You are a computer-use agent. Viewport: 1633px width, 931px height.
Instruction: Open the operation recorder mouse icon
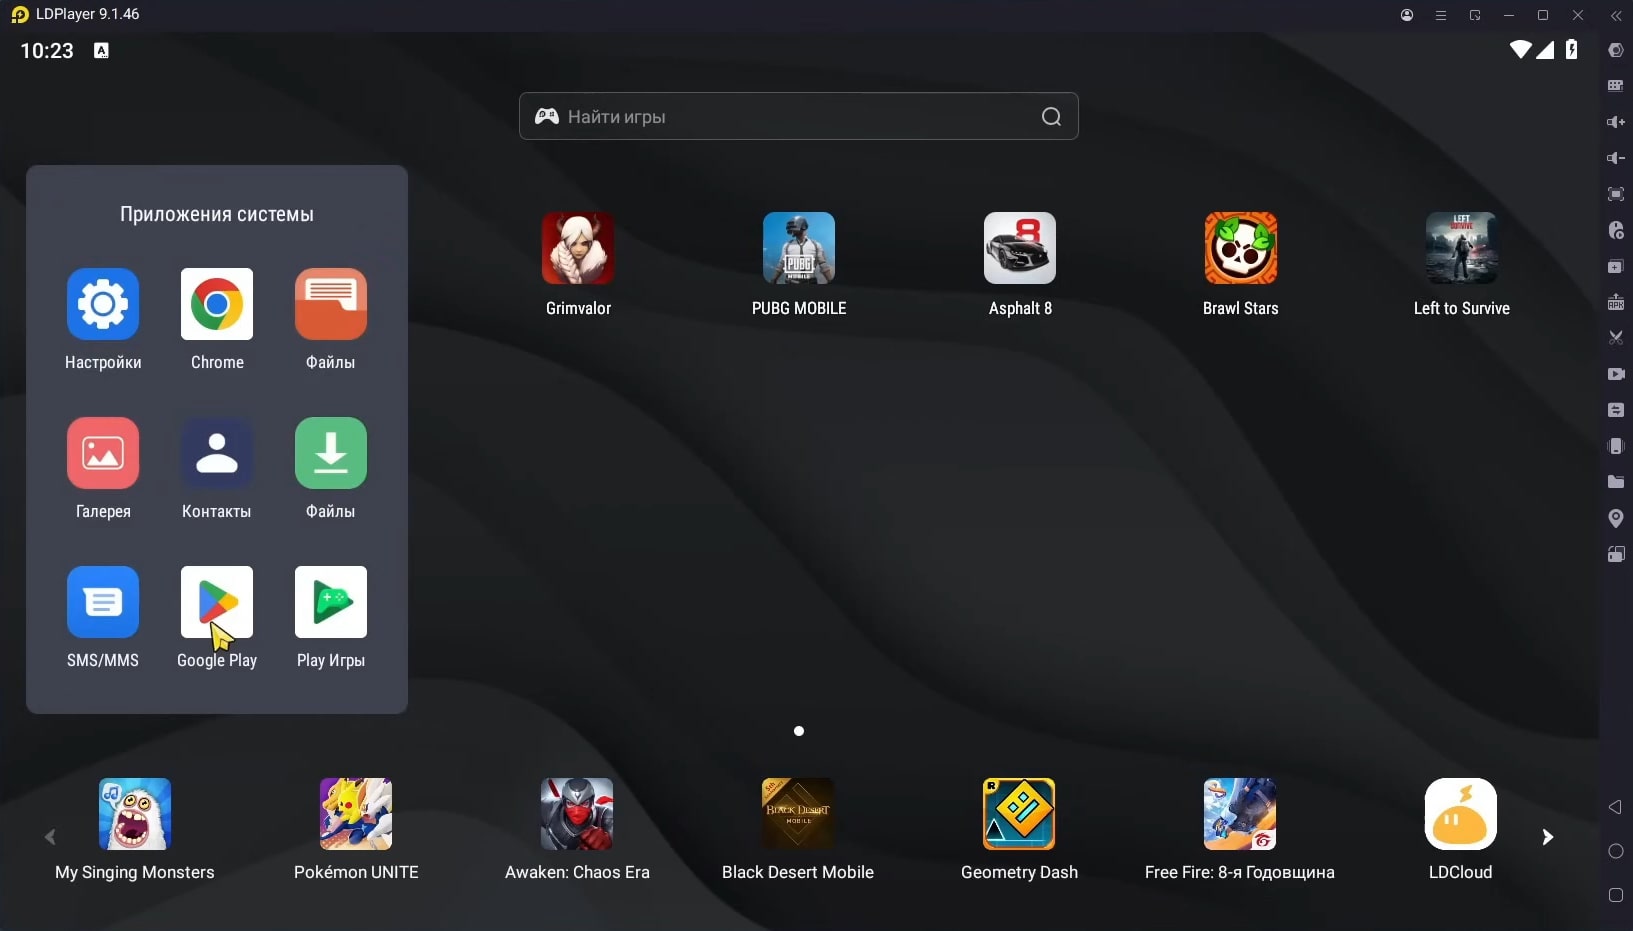tap(1615, 230)
